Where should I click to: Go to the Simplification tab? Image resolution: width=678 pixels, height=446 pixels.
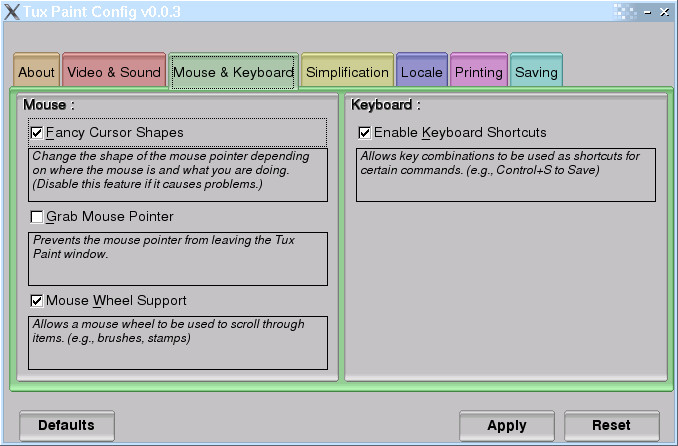(347, 71)
